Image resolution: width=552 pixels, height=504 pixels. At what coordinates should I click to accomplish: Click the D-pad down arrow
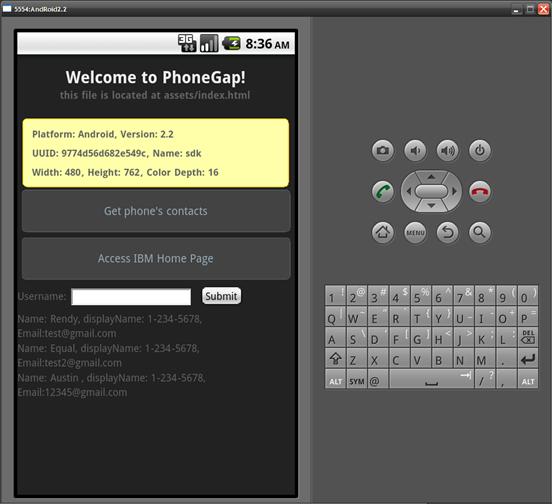431,206
